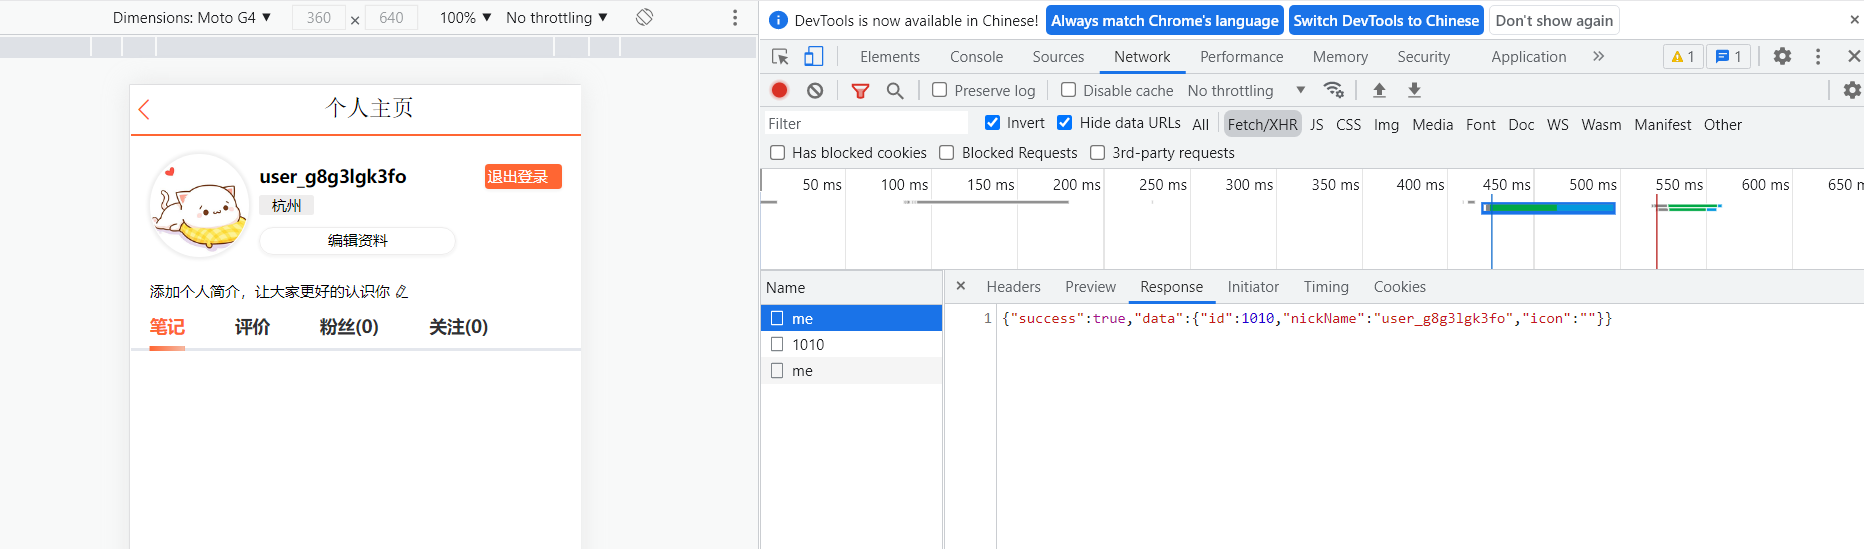The width and height of the screenshot is (1864, 549).
Task: Uncheck the Invert filter checkbox
Action: point(992,123)
